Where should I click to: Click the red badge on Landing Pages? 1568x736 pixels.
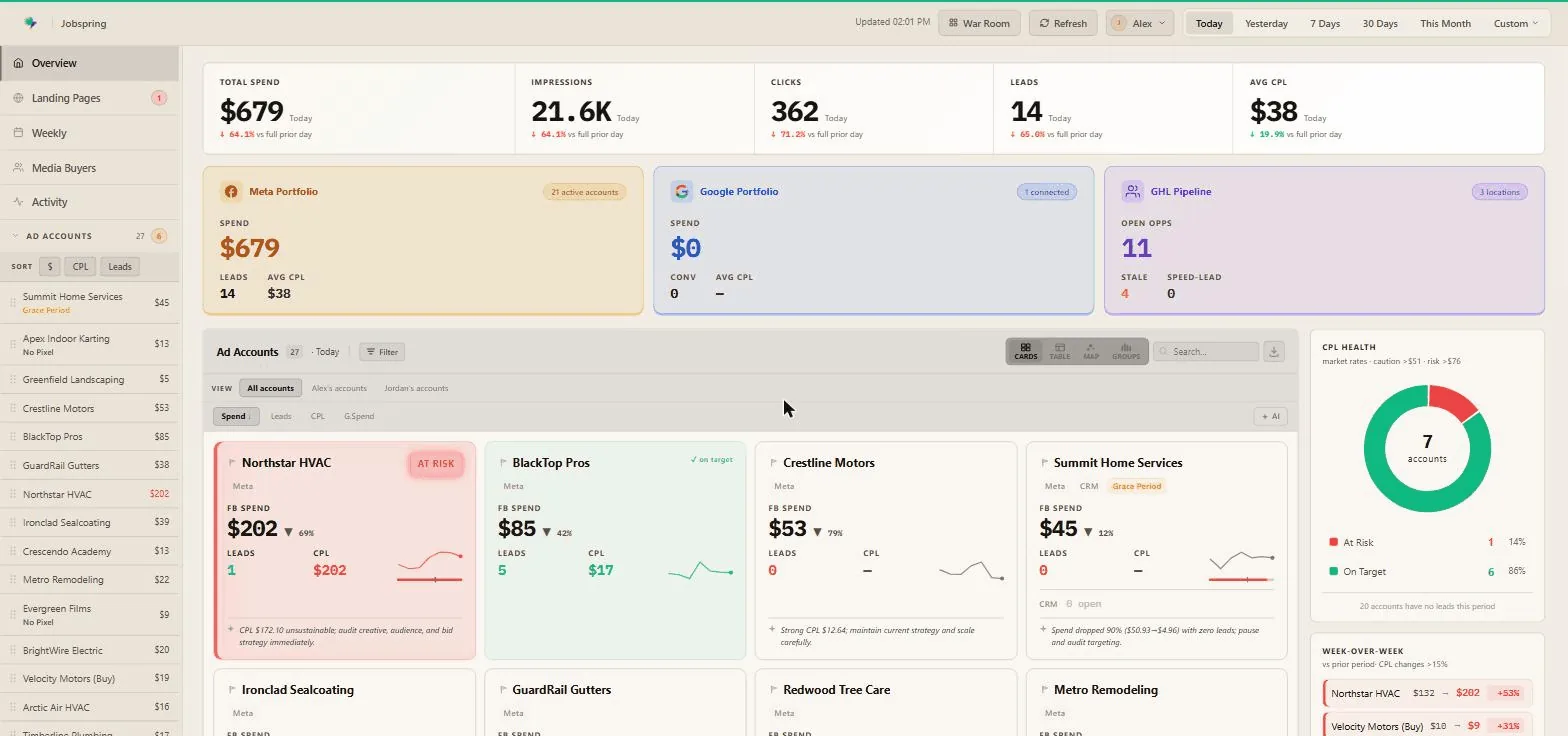(159, 98)
